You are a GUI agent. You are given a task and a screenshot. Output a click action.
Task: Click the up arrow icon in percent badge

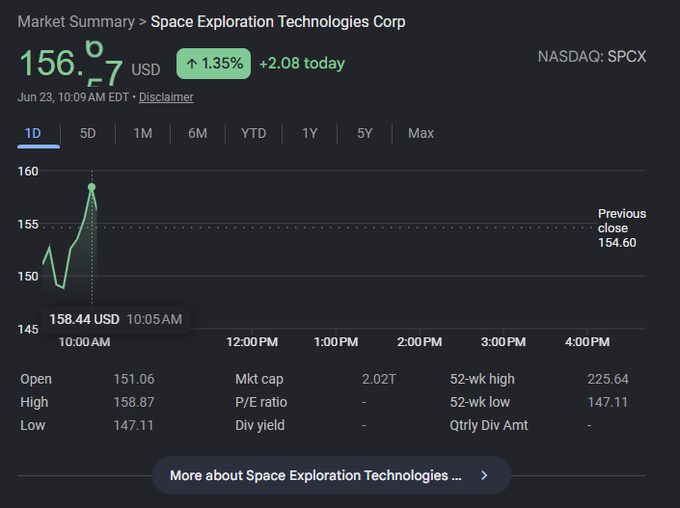pos(192,64)
